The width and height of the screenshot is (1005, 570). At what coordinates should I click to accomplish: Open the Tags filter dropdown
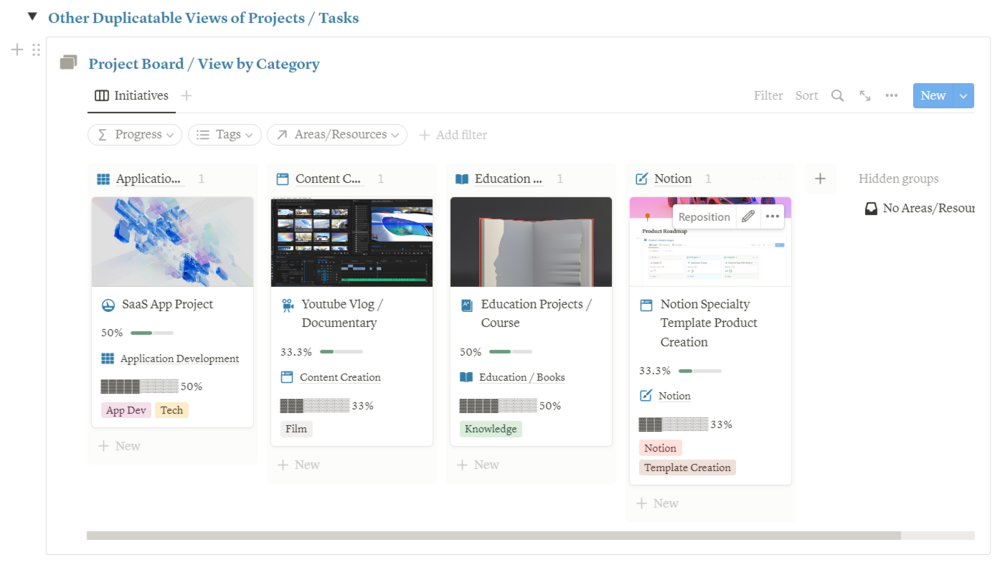[225, 135]
